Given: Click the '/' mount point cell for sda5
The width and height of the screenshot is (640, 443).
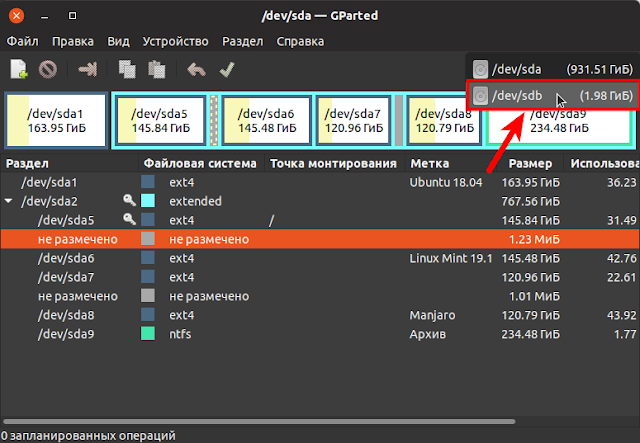Looking at the screenshot, I should point(271,220).
